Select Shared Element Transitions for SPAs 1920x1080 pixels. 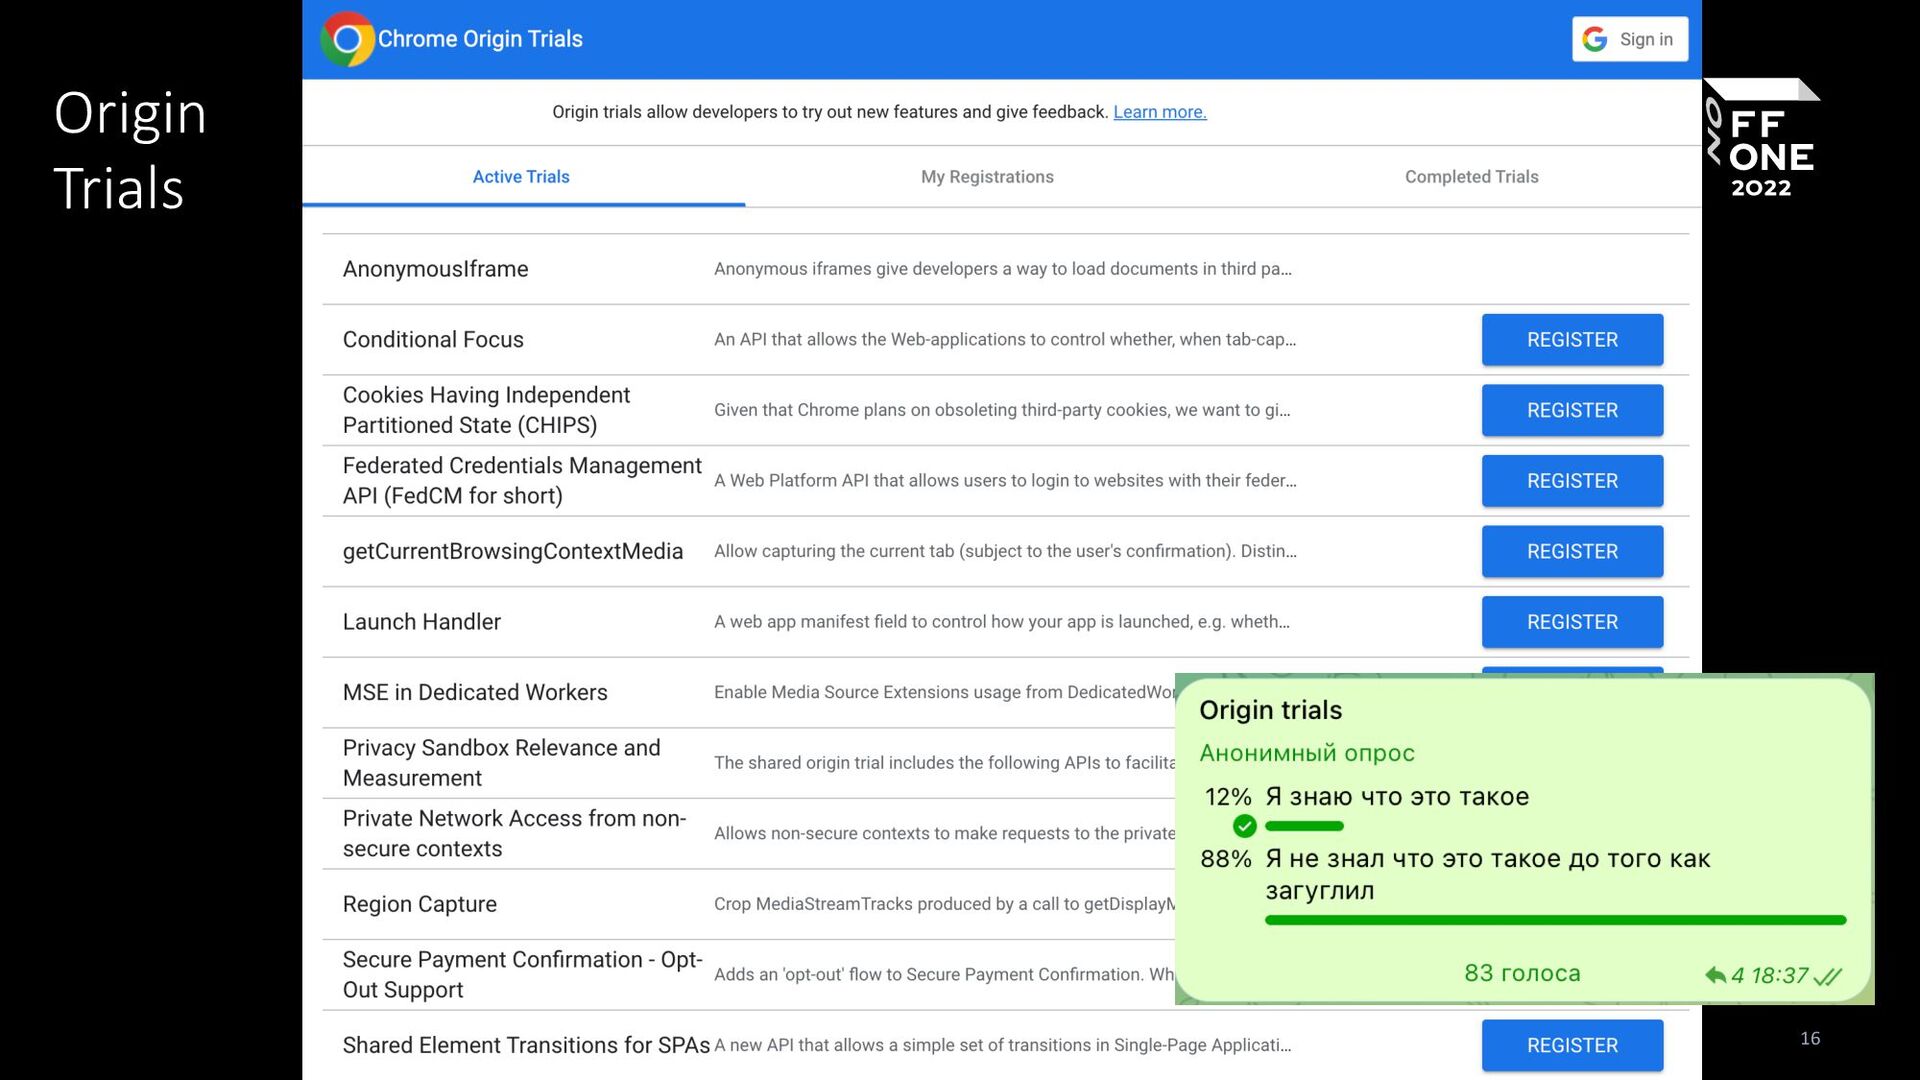(x=526, y=1045)
